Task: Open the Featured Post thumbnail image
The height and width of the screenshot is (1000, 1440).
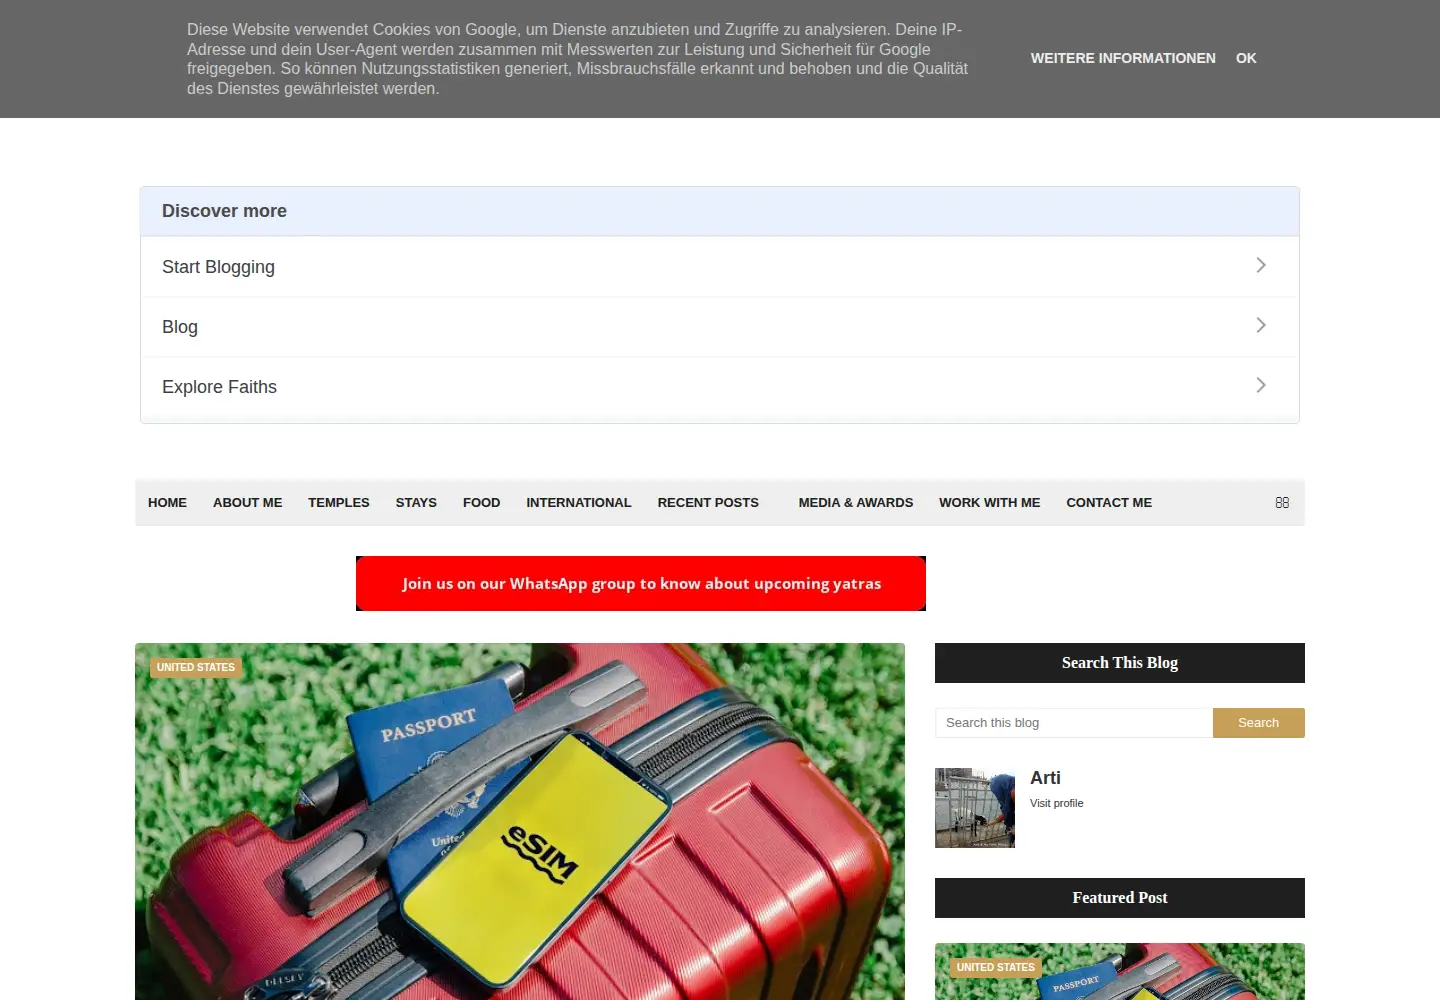Action: point(1120,972)
